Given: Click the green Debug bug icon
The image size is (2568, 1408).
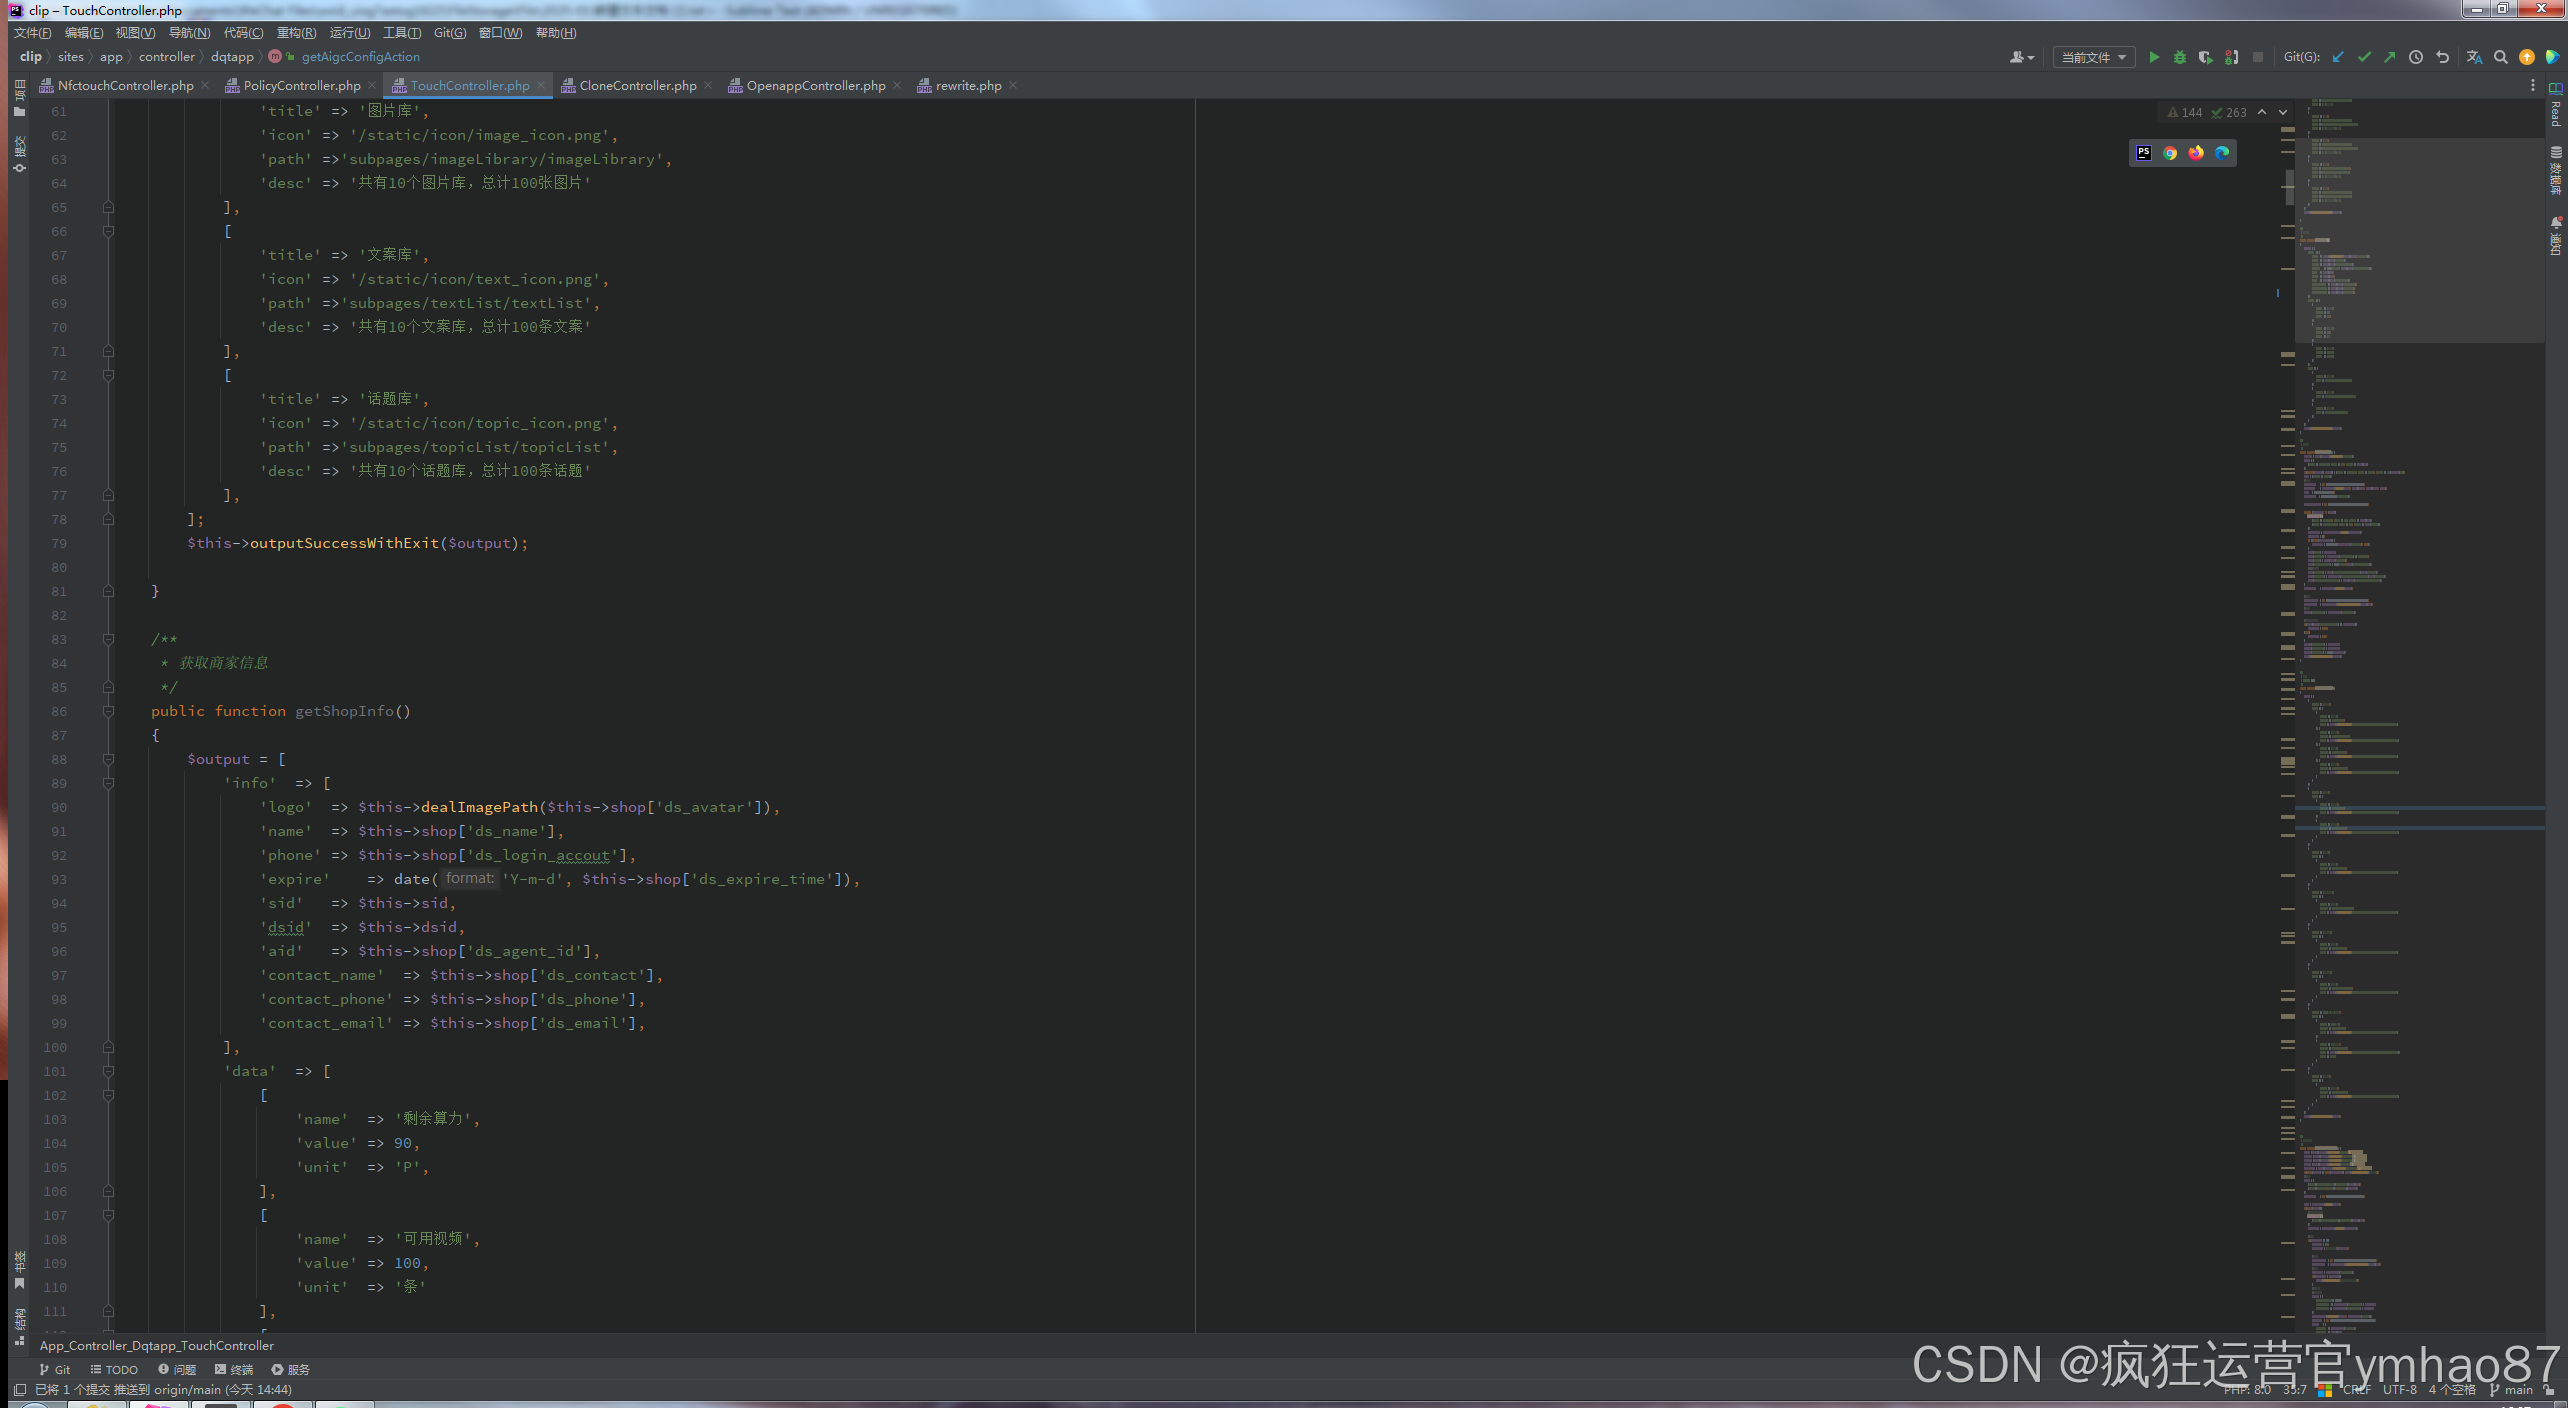Looking at the screenshot, I should [x=2180, y=57].
